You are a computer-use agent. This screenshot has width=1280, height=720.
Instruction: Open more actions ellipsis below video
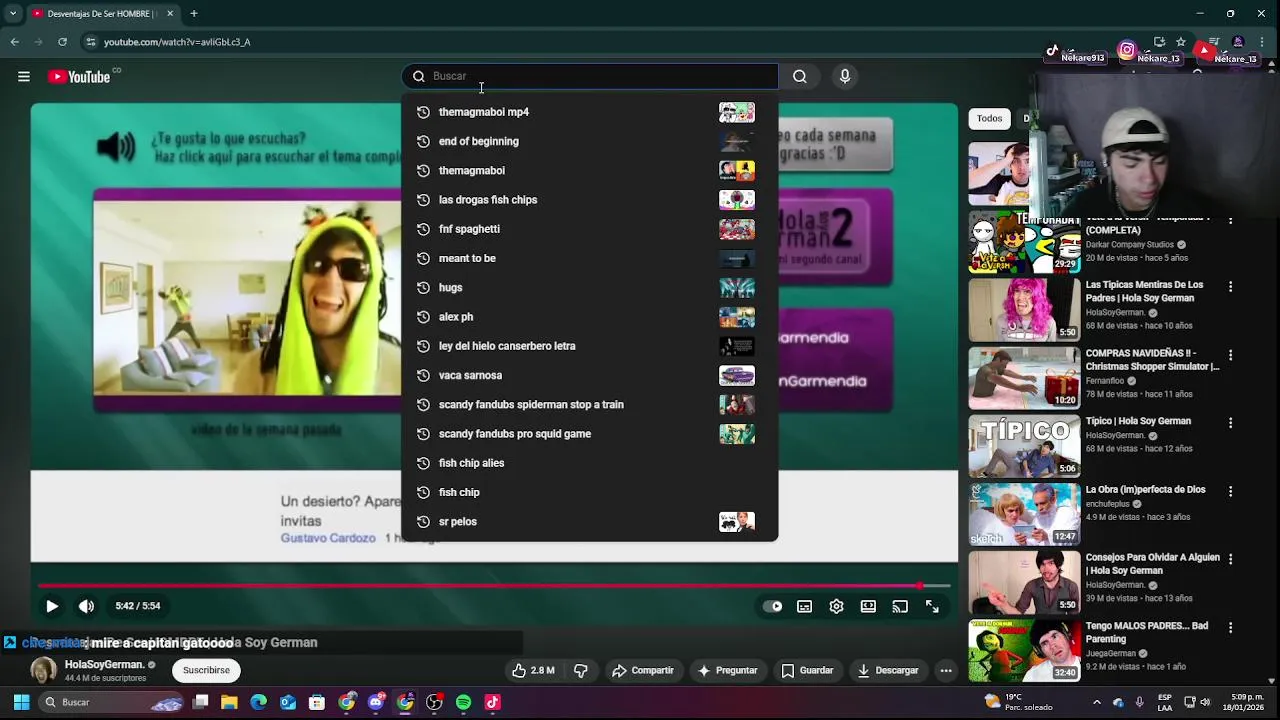tap(946, 670)
